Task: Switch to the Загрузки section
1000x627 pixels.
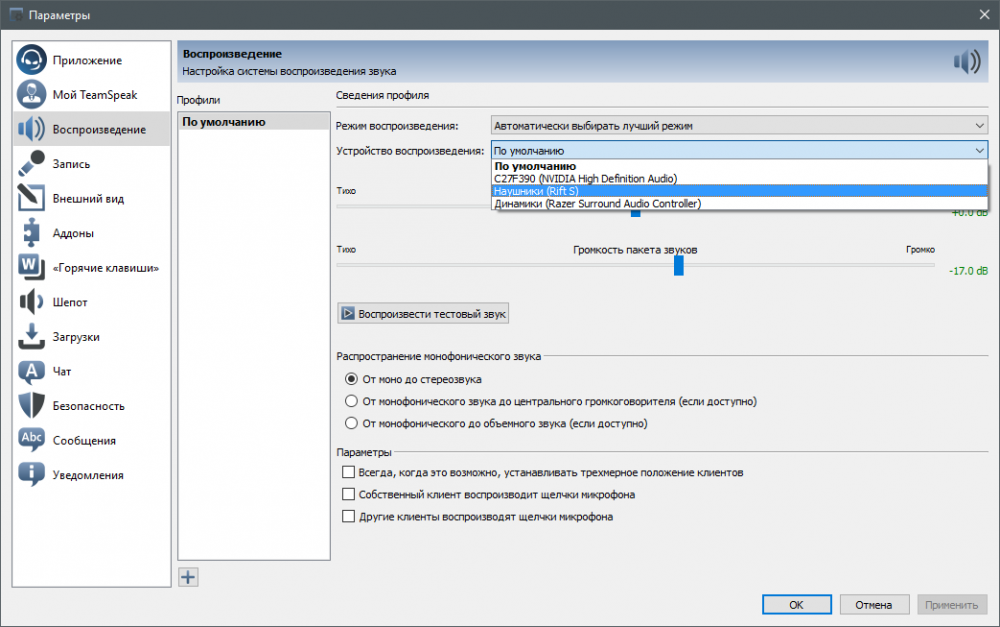Action: pos(76,337)
